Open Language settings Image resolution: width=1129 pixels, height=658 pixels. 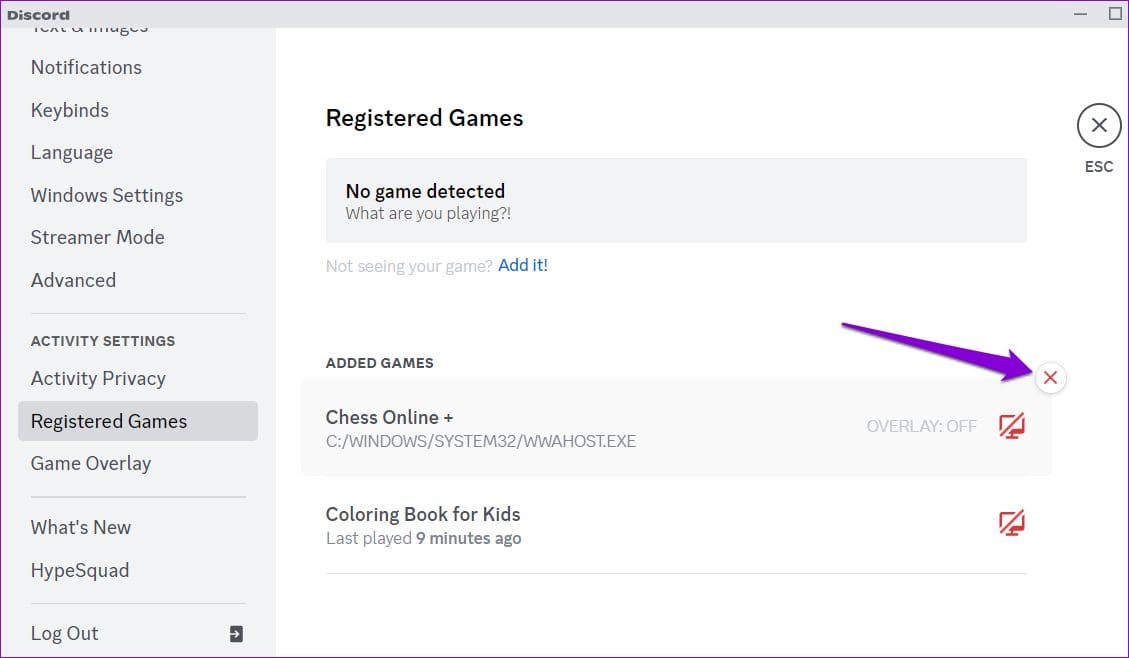click(72, 153)
